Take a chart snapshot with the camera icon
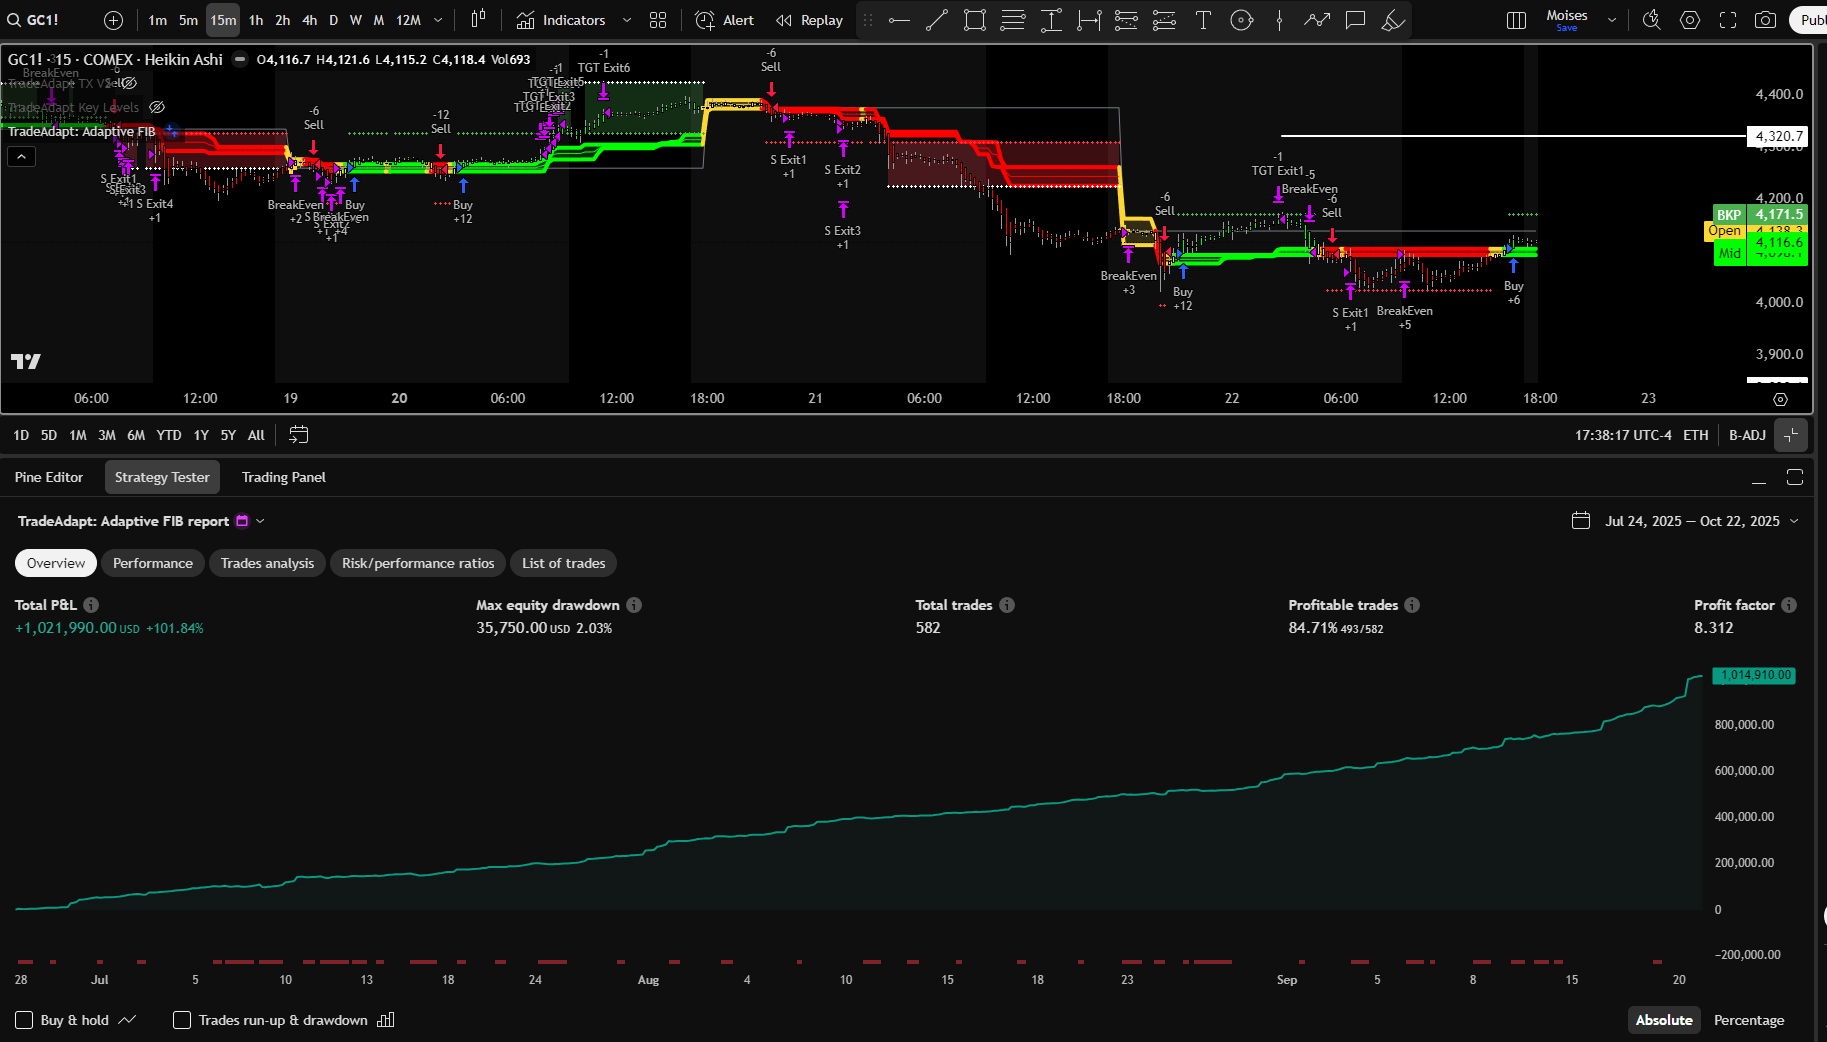Image resolution: width=1827 pixels, height=1042 pixels. (x=1766, y=20)
